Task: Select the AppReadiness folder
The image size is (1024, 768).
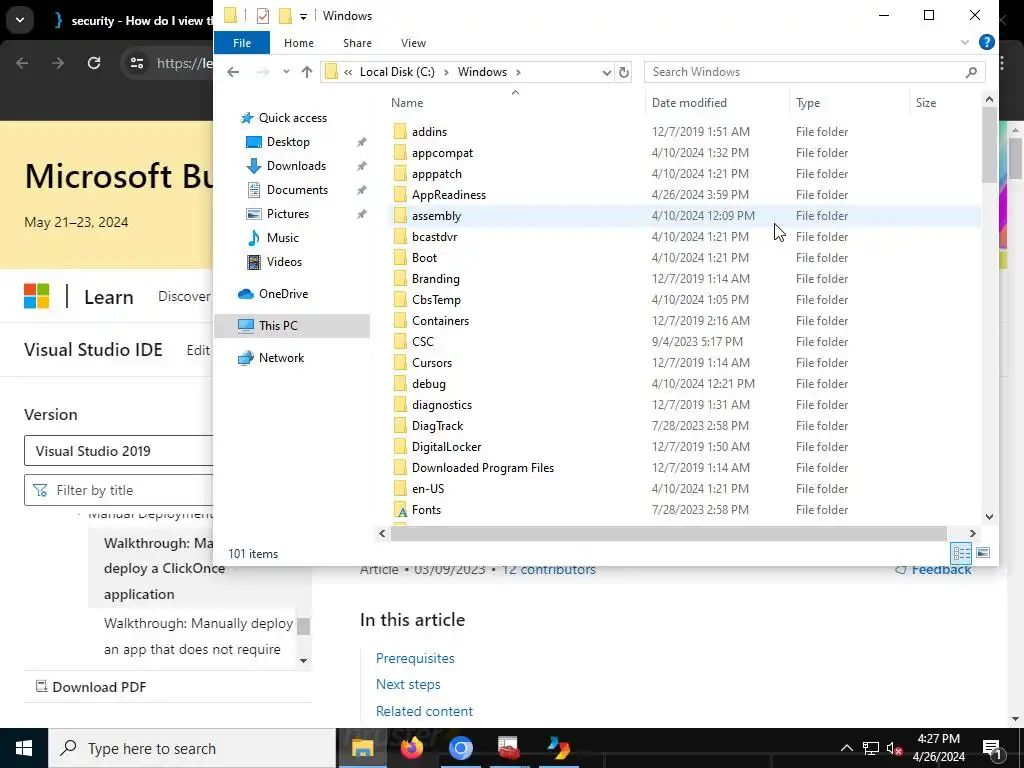Action: [449, 195]
